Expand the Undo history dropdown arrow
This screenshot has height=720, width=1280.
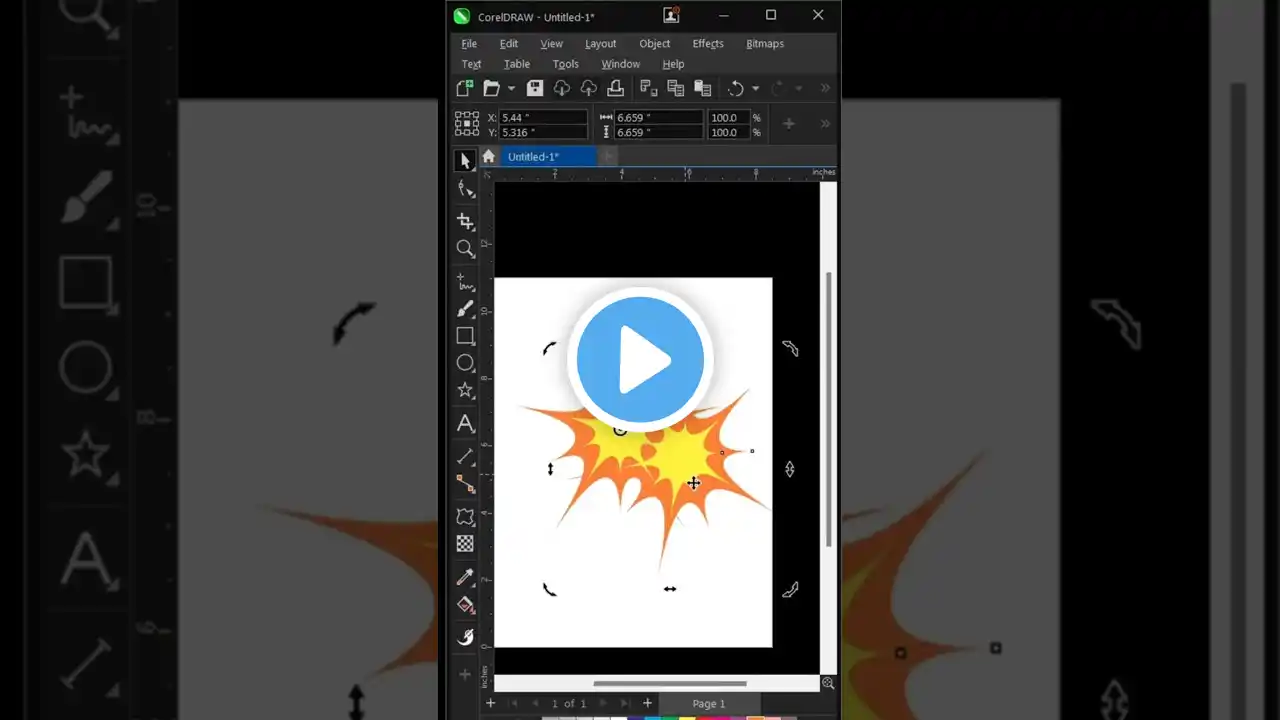click(755, 88)
